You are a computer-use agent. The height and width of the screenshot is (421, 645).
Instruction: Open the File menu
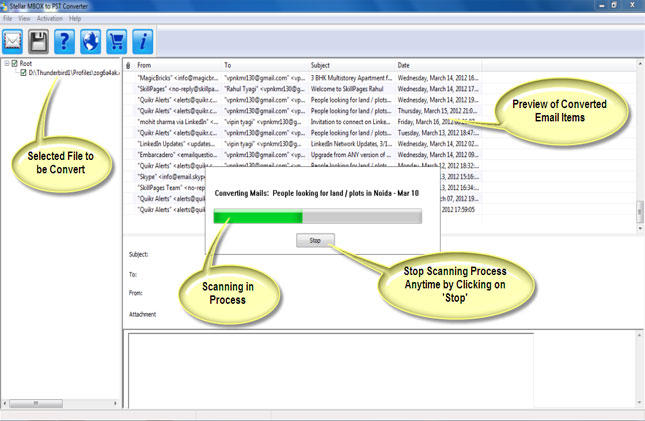[x=8, y=19]
